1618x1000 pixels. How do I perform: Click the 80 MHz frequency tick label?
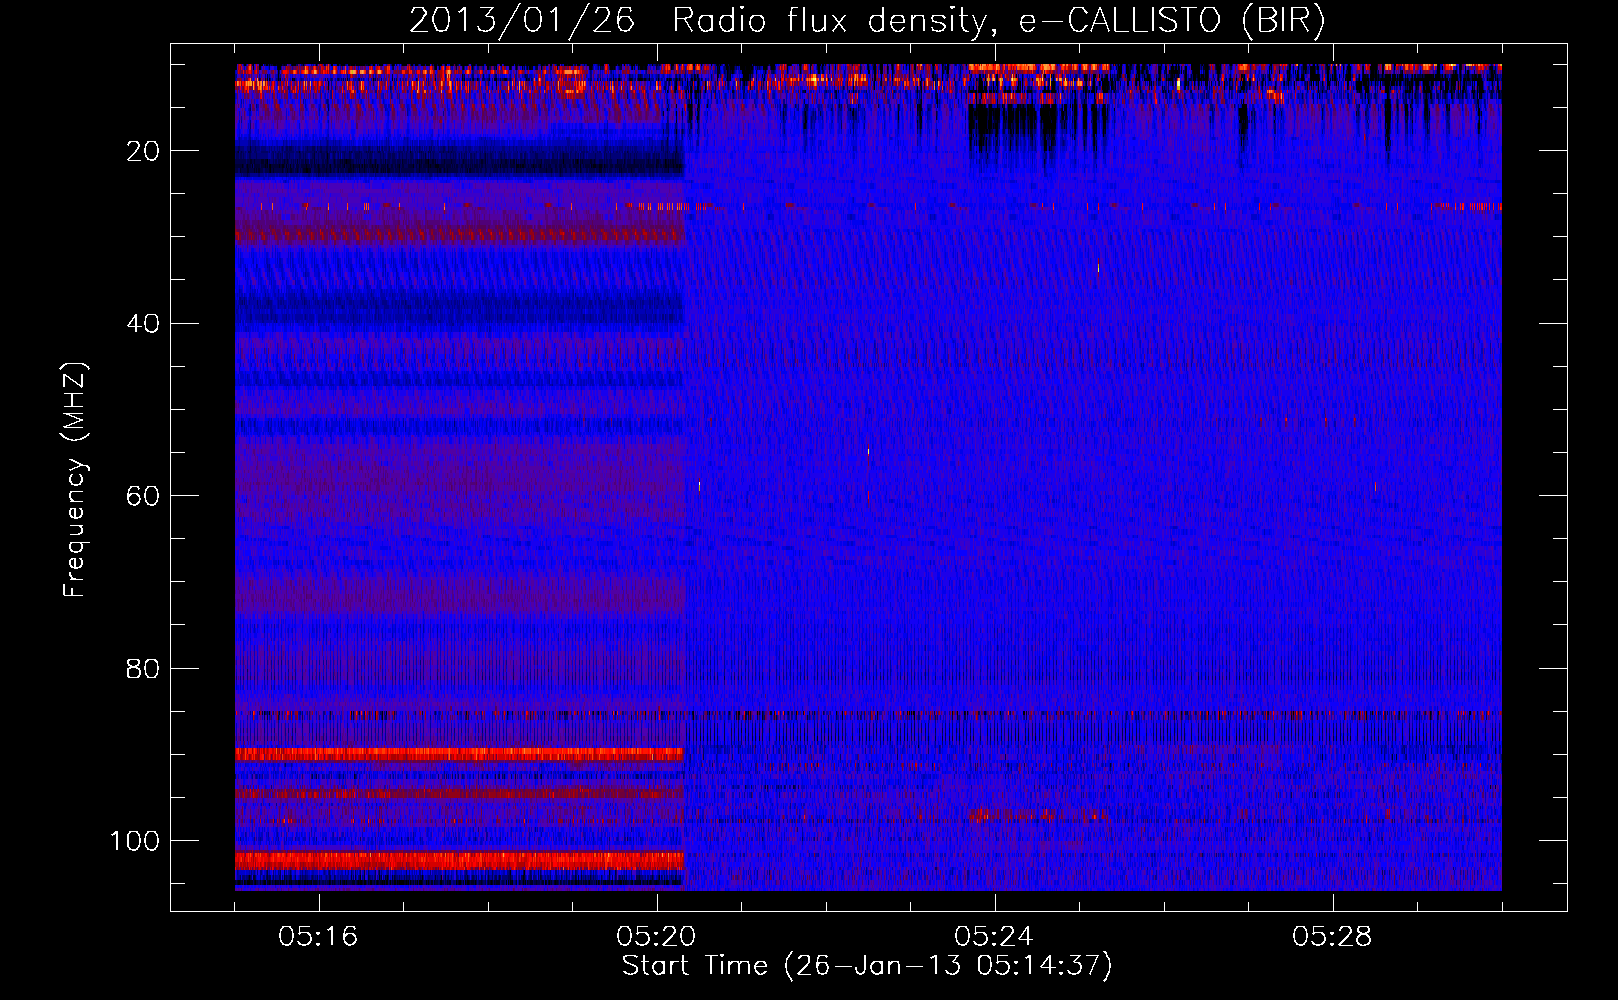pos(143,668)
